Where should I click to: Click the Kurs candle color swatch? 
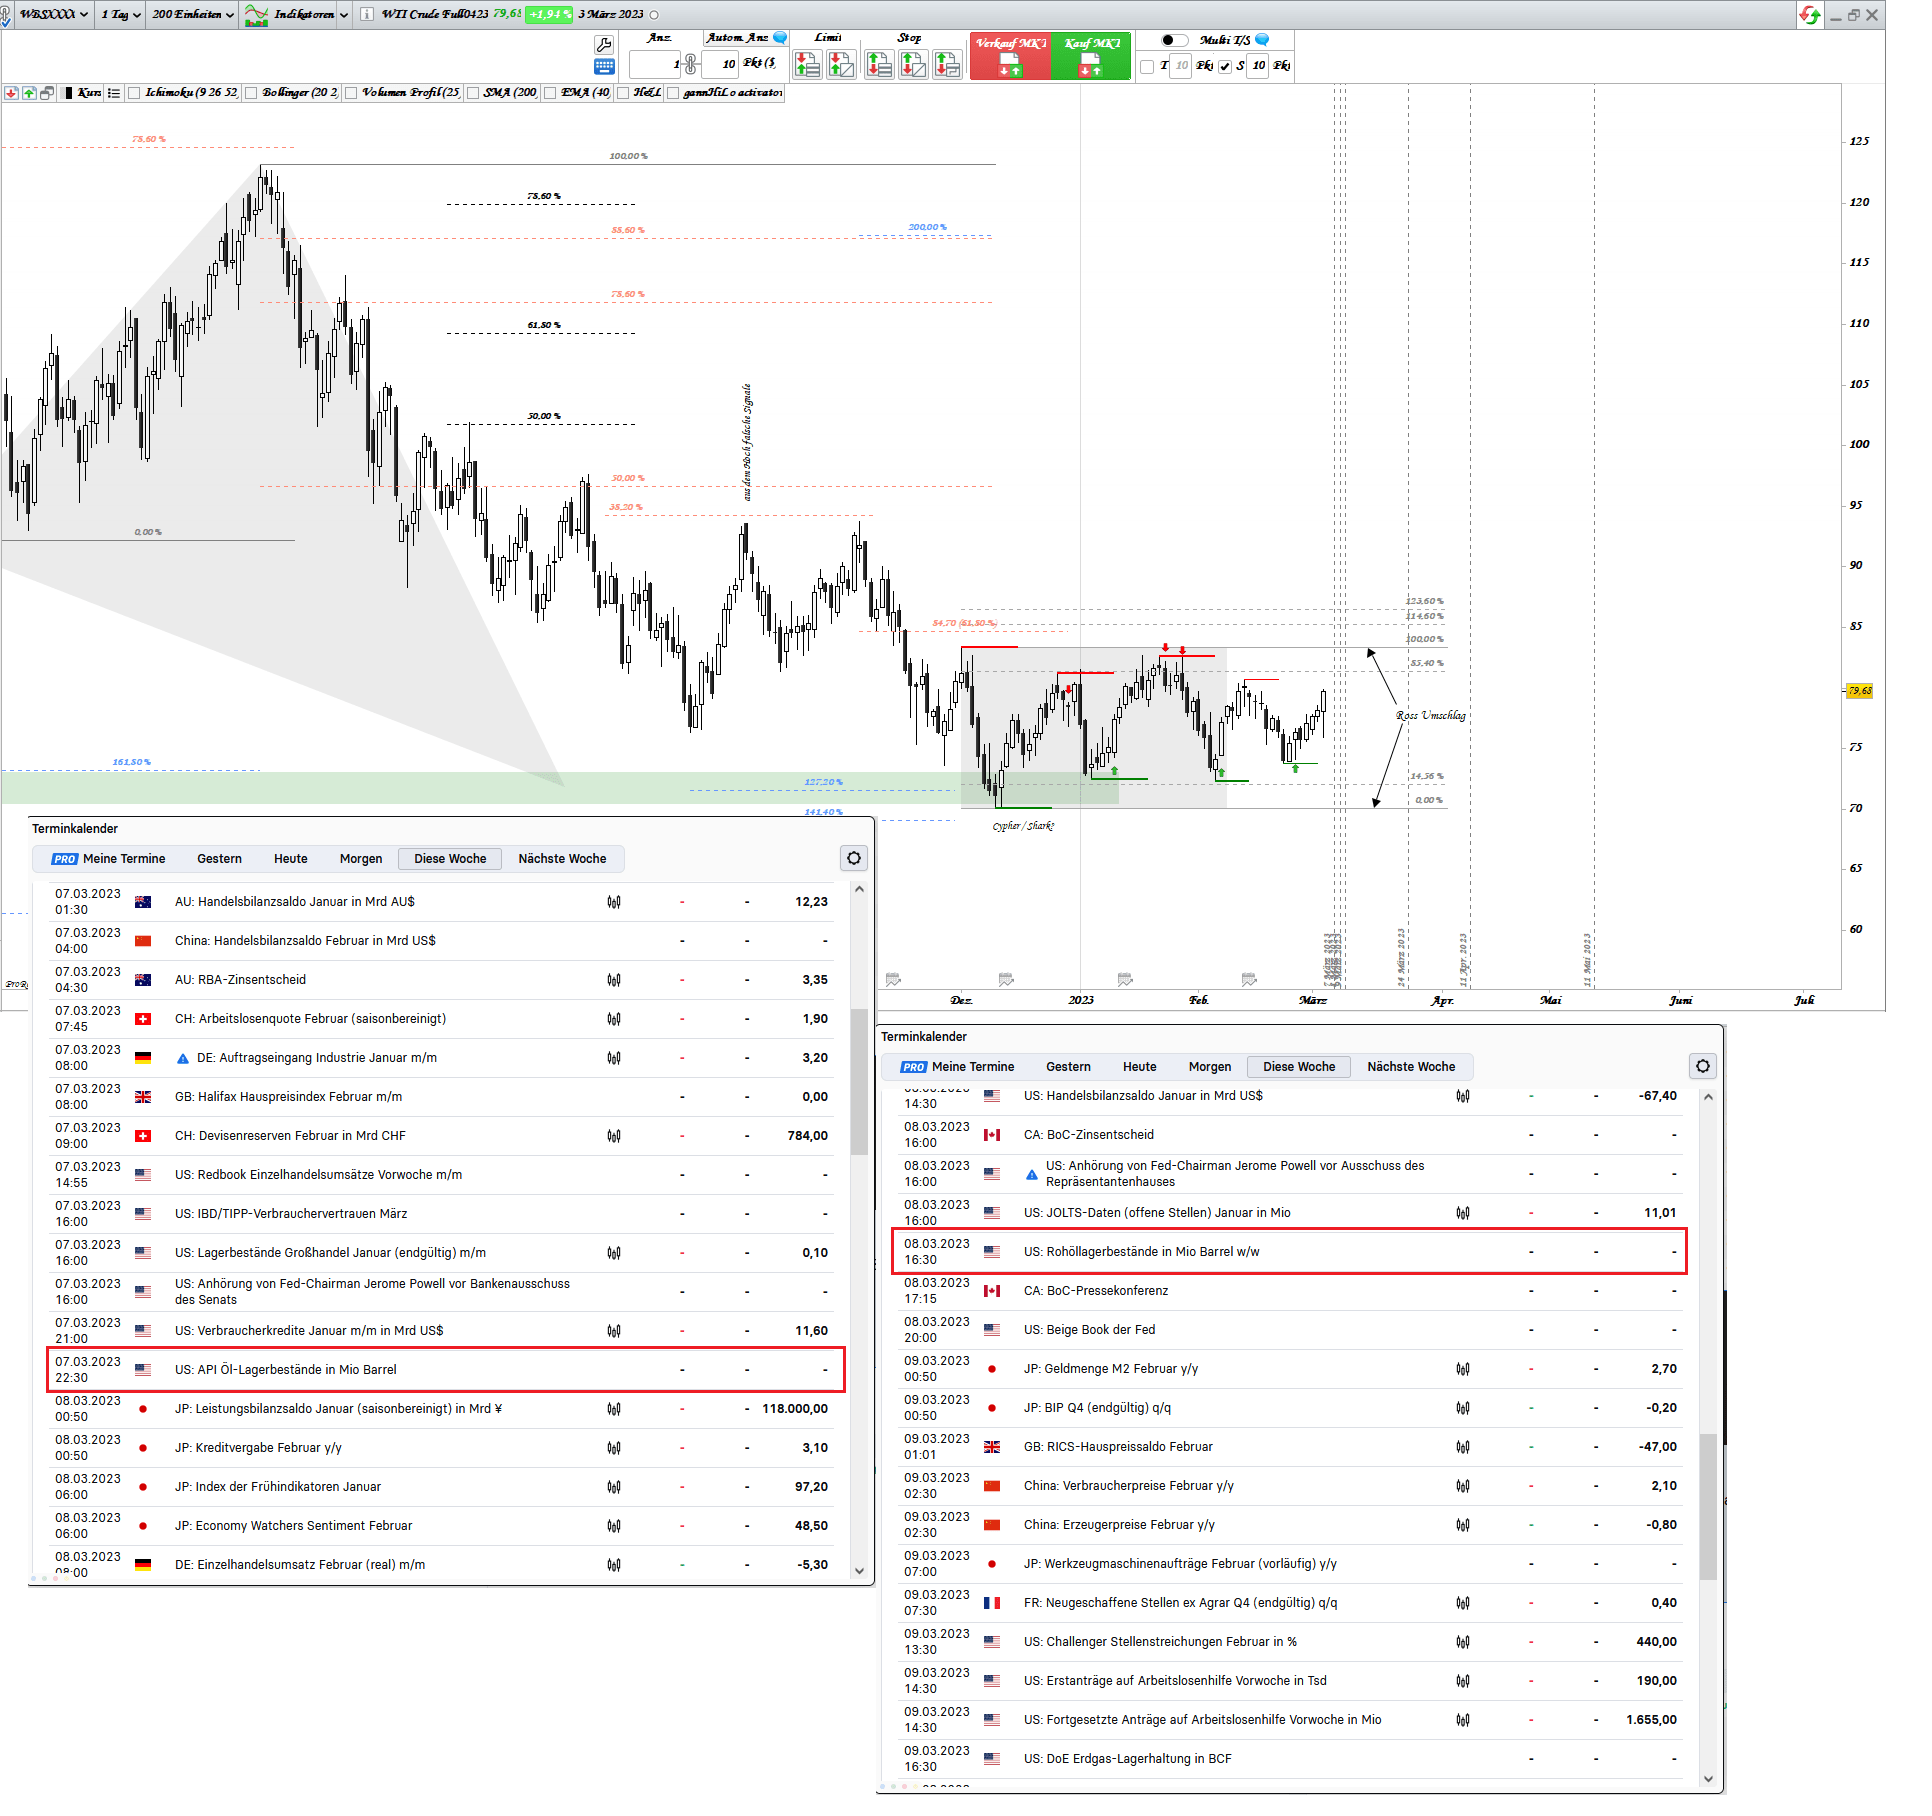point(68,93)
